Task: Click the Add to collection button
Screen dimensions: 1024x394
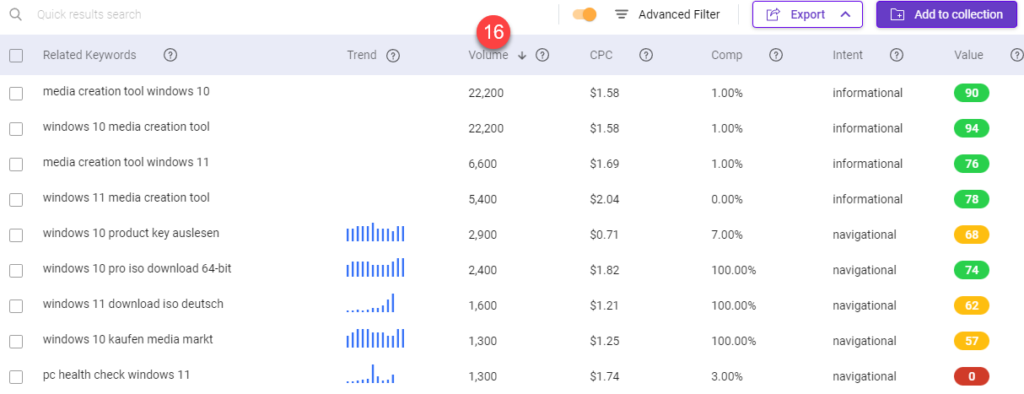Action: pos(946,14)
